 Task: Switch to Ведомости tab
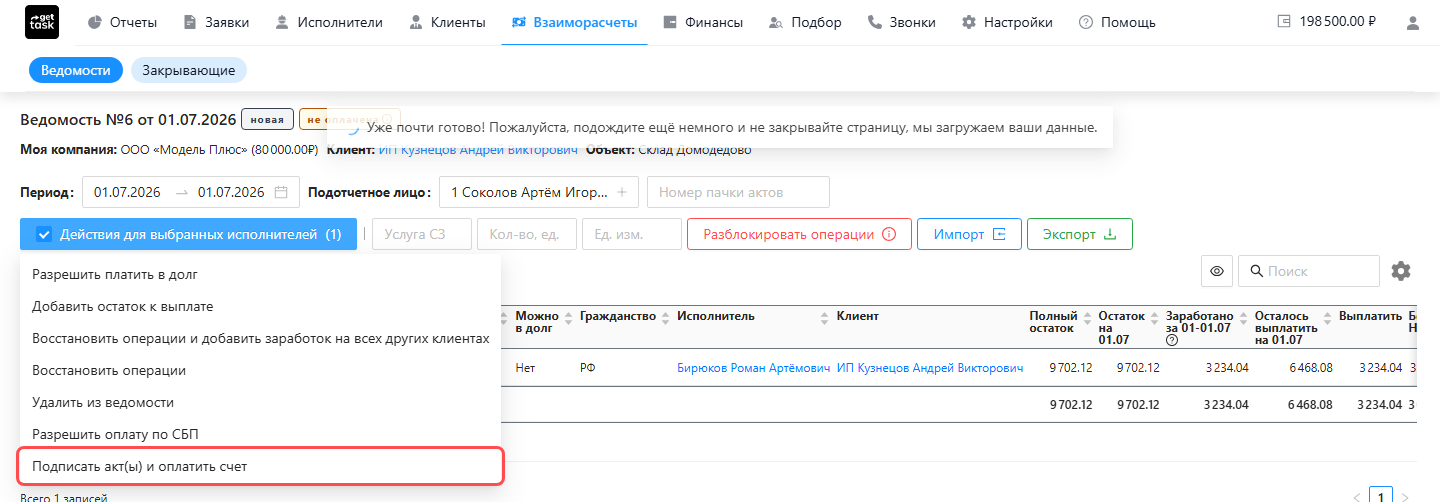pyautogui.click(x=76, y=70)
